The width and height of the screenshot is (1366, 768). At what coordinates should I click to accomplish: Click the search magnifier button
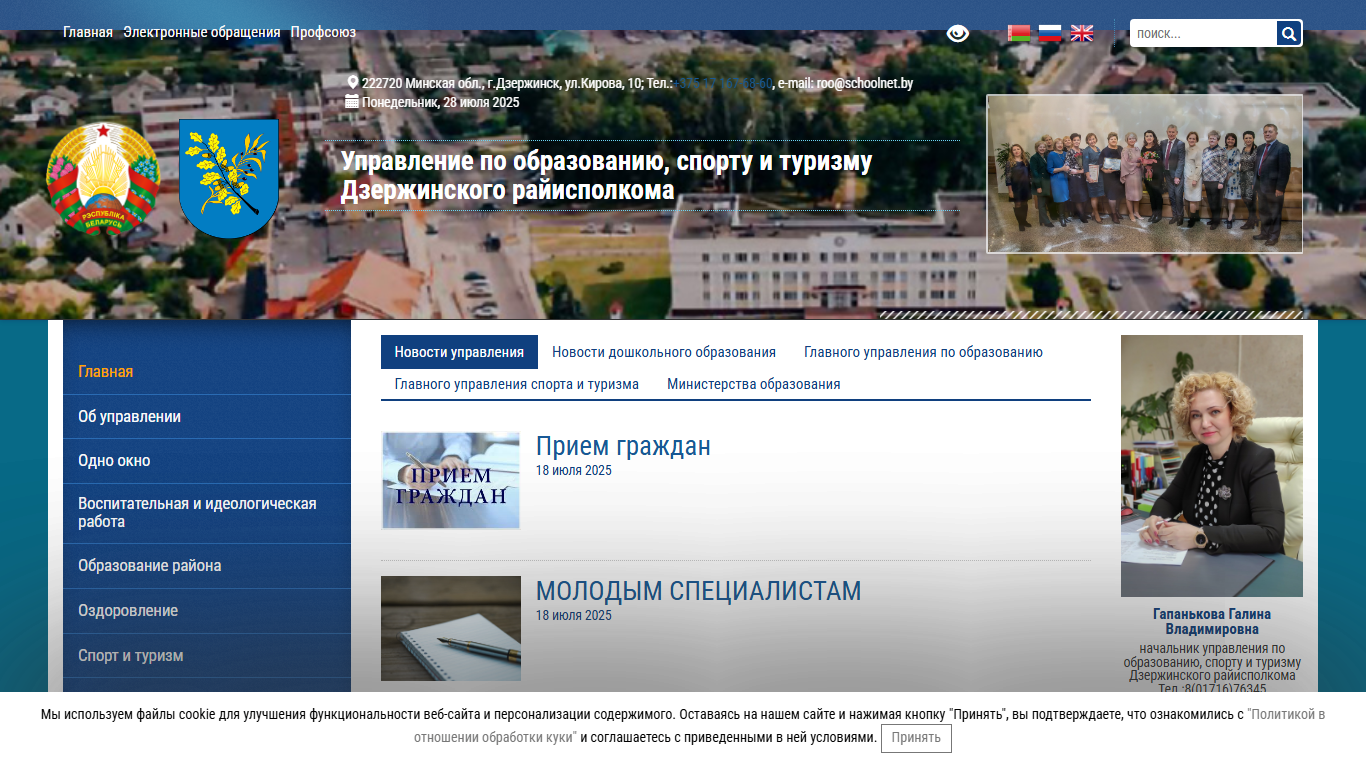[1289, 33]
